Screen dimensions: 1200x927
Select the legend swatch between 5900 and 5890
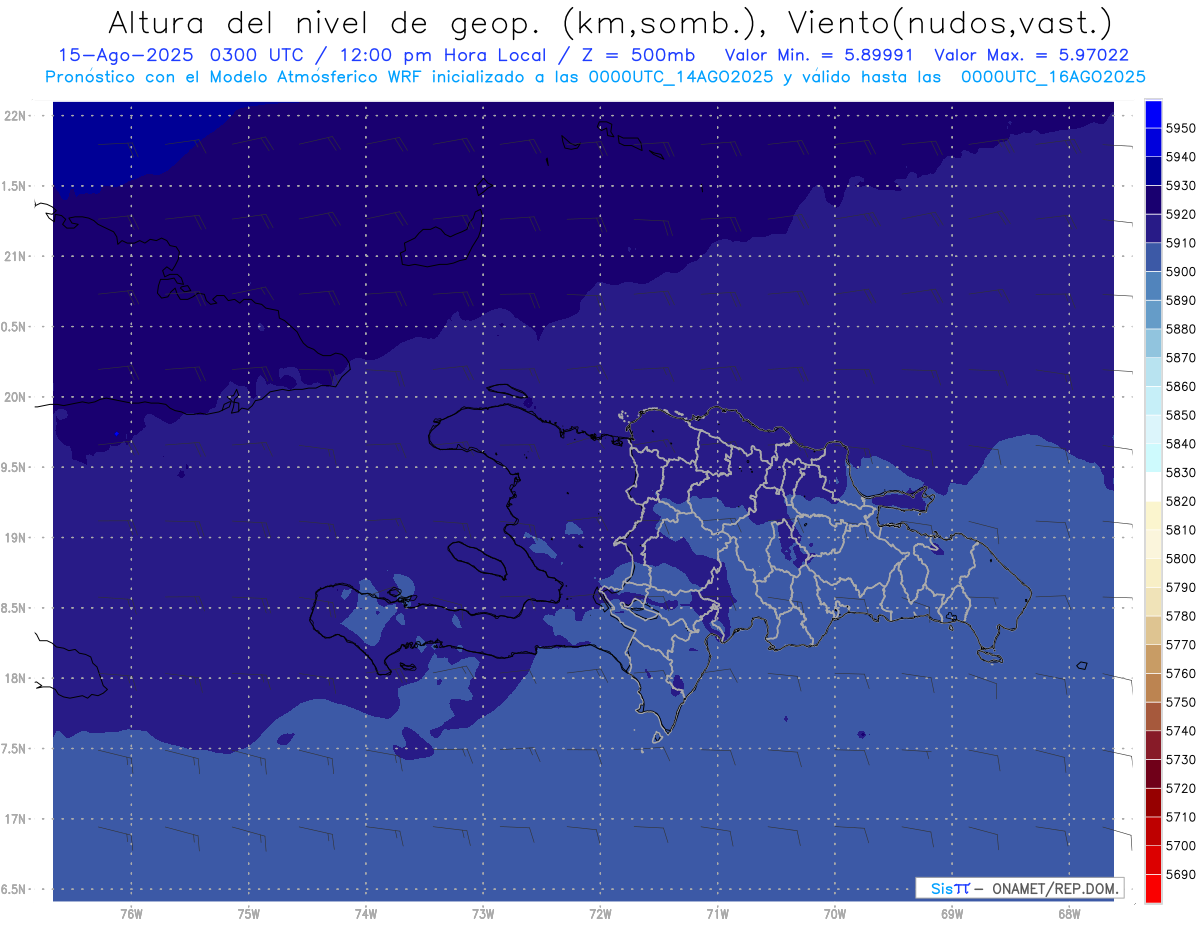tap(1153, 286)
